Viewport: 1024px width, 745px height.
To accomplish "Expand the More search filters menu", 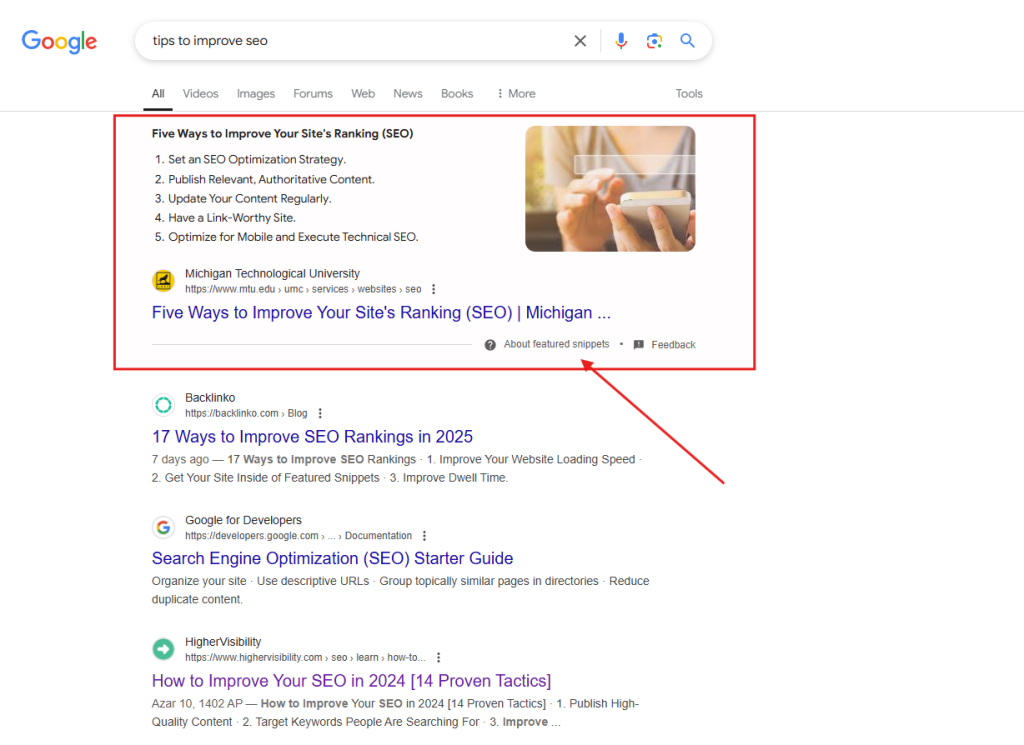I will point(516,93).
